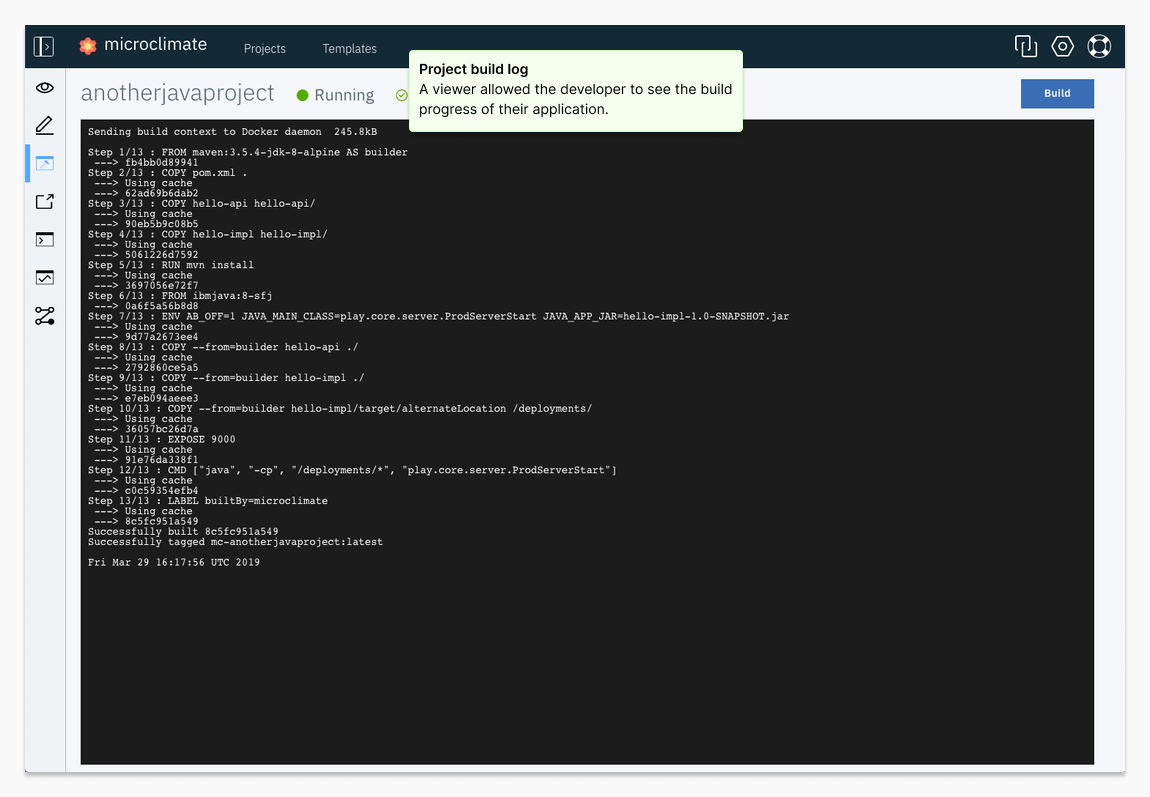Viewport: 1150px width, 797px height.
Task: Click the anotherjavaproject project title
Action: pyautogui.click(x=177, y=94)
